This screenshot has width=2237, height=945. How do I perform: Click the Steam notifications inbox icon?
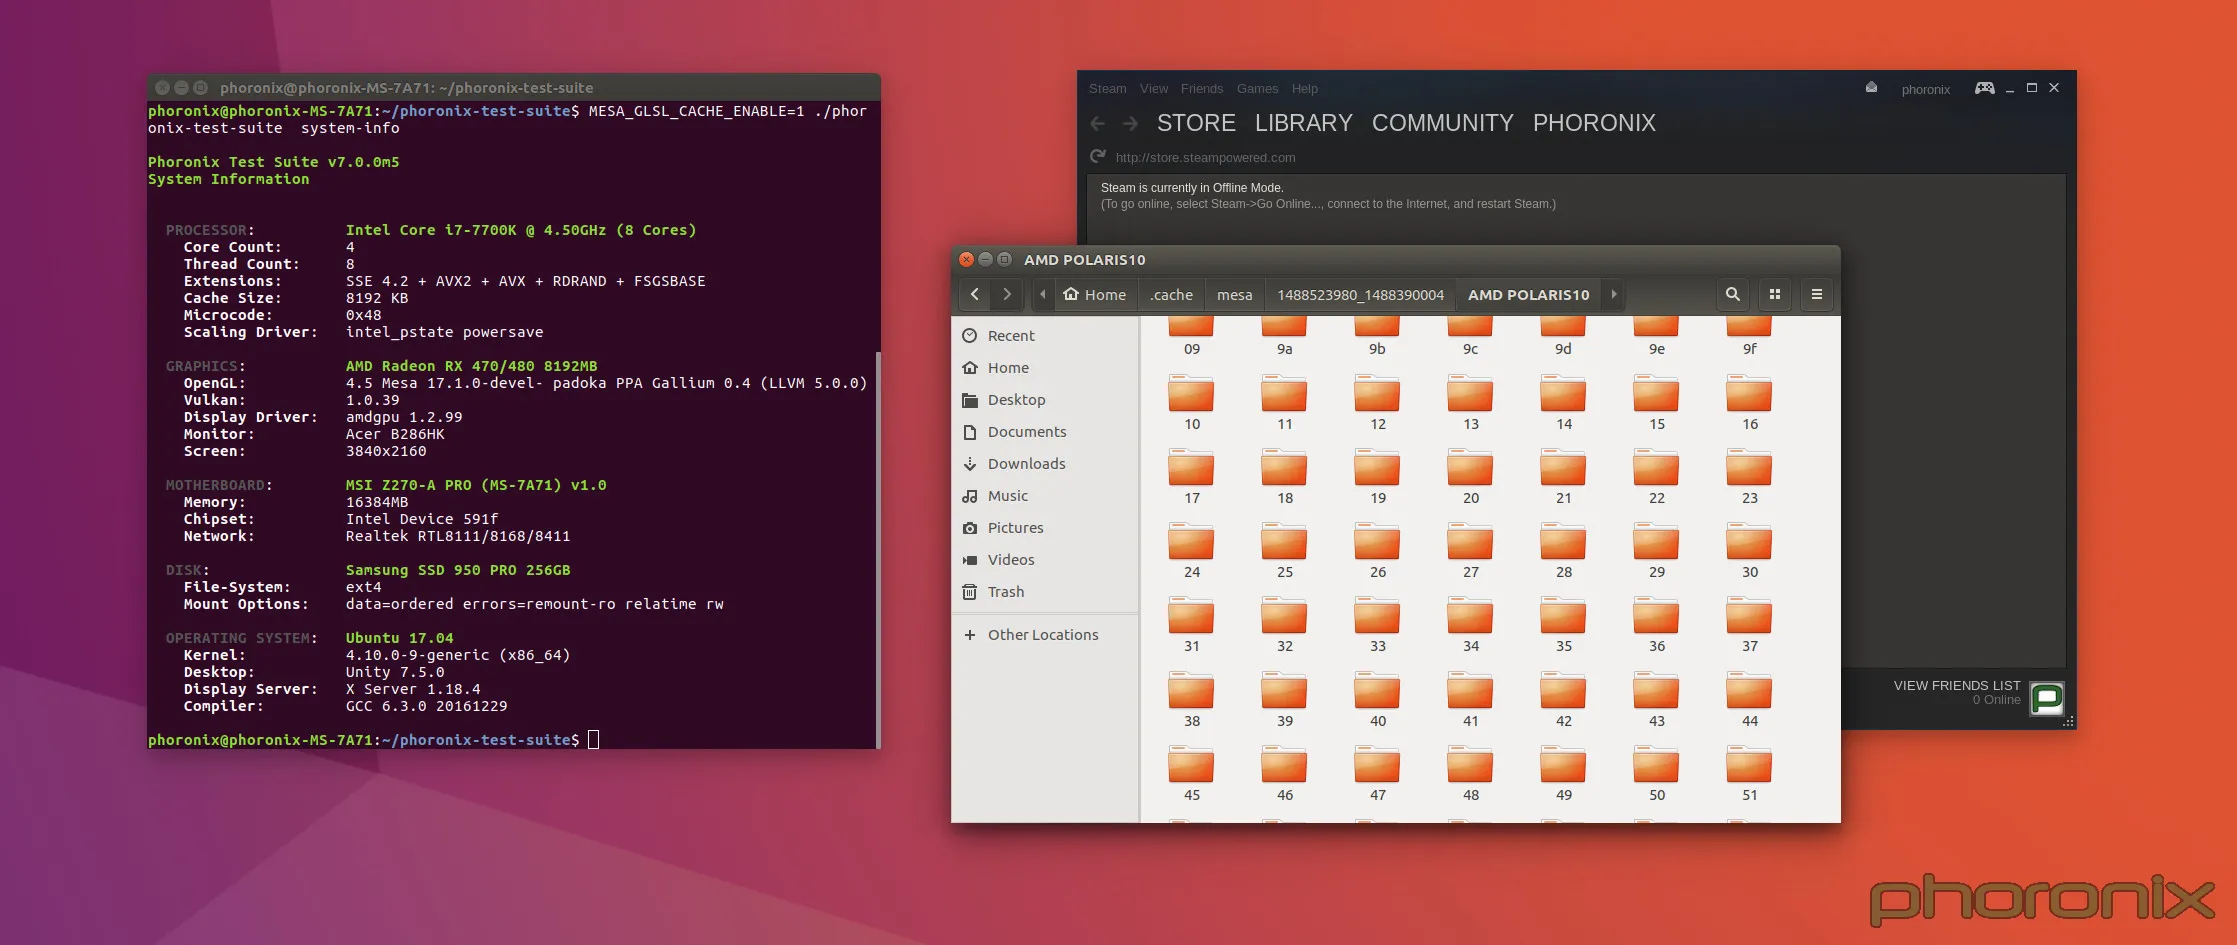pos(1871,88)
